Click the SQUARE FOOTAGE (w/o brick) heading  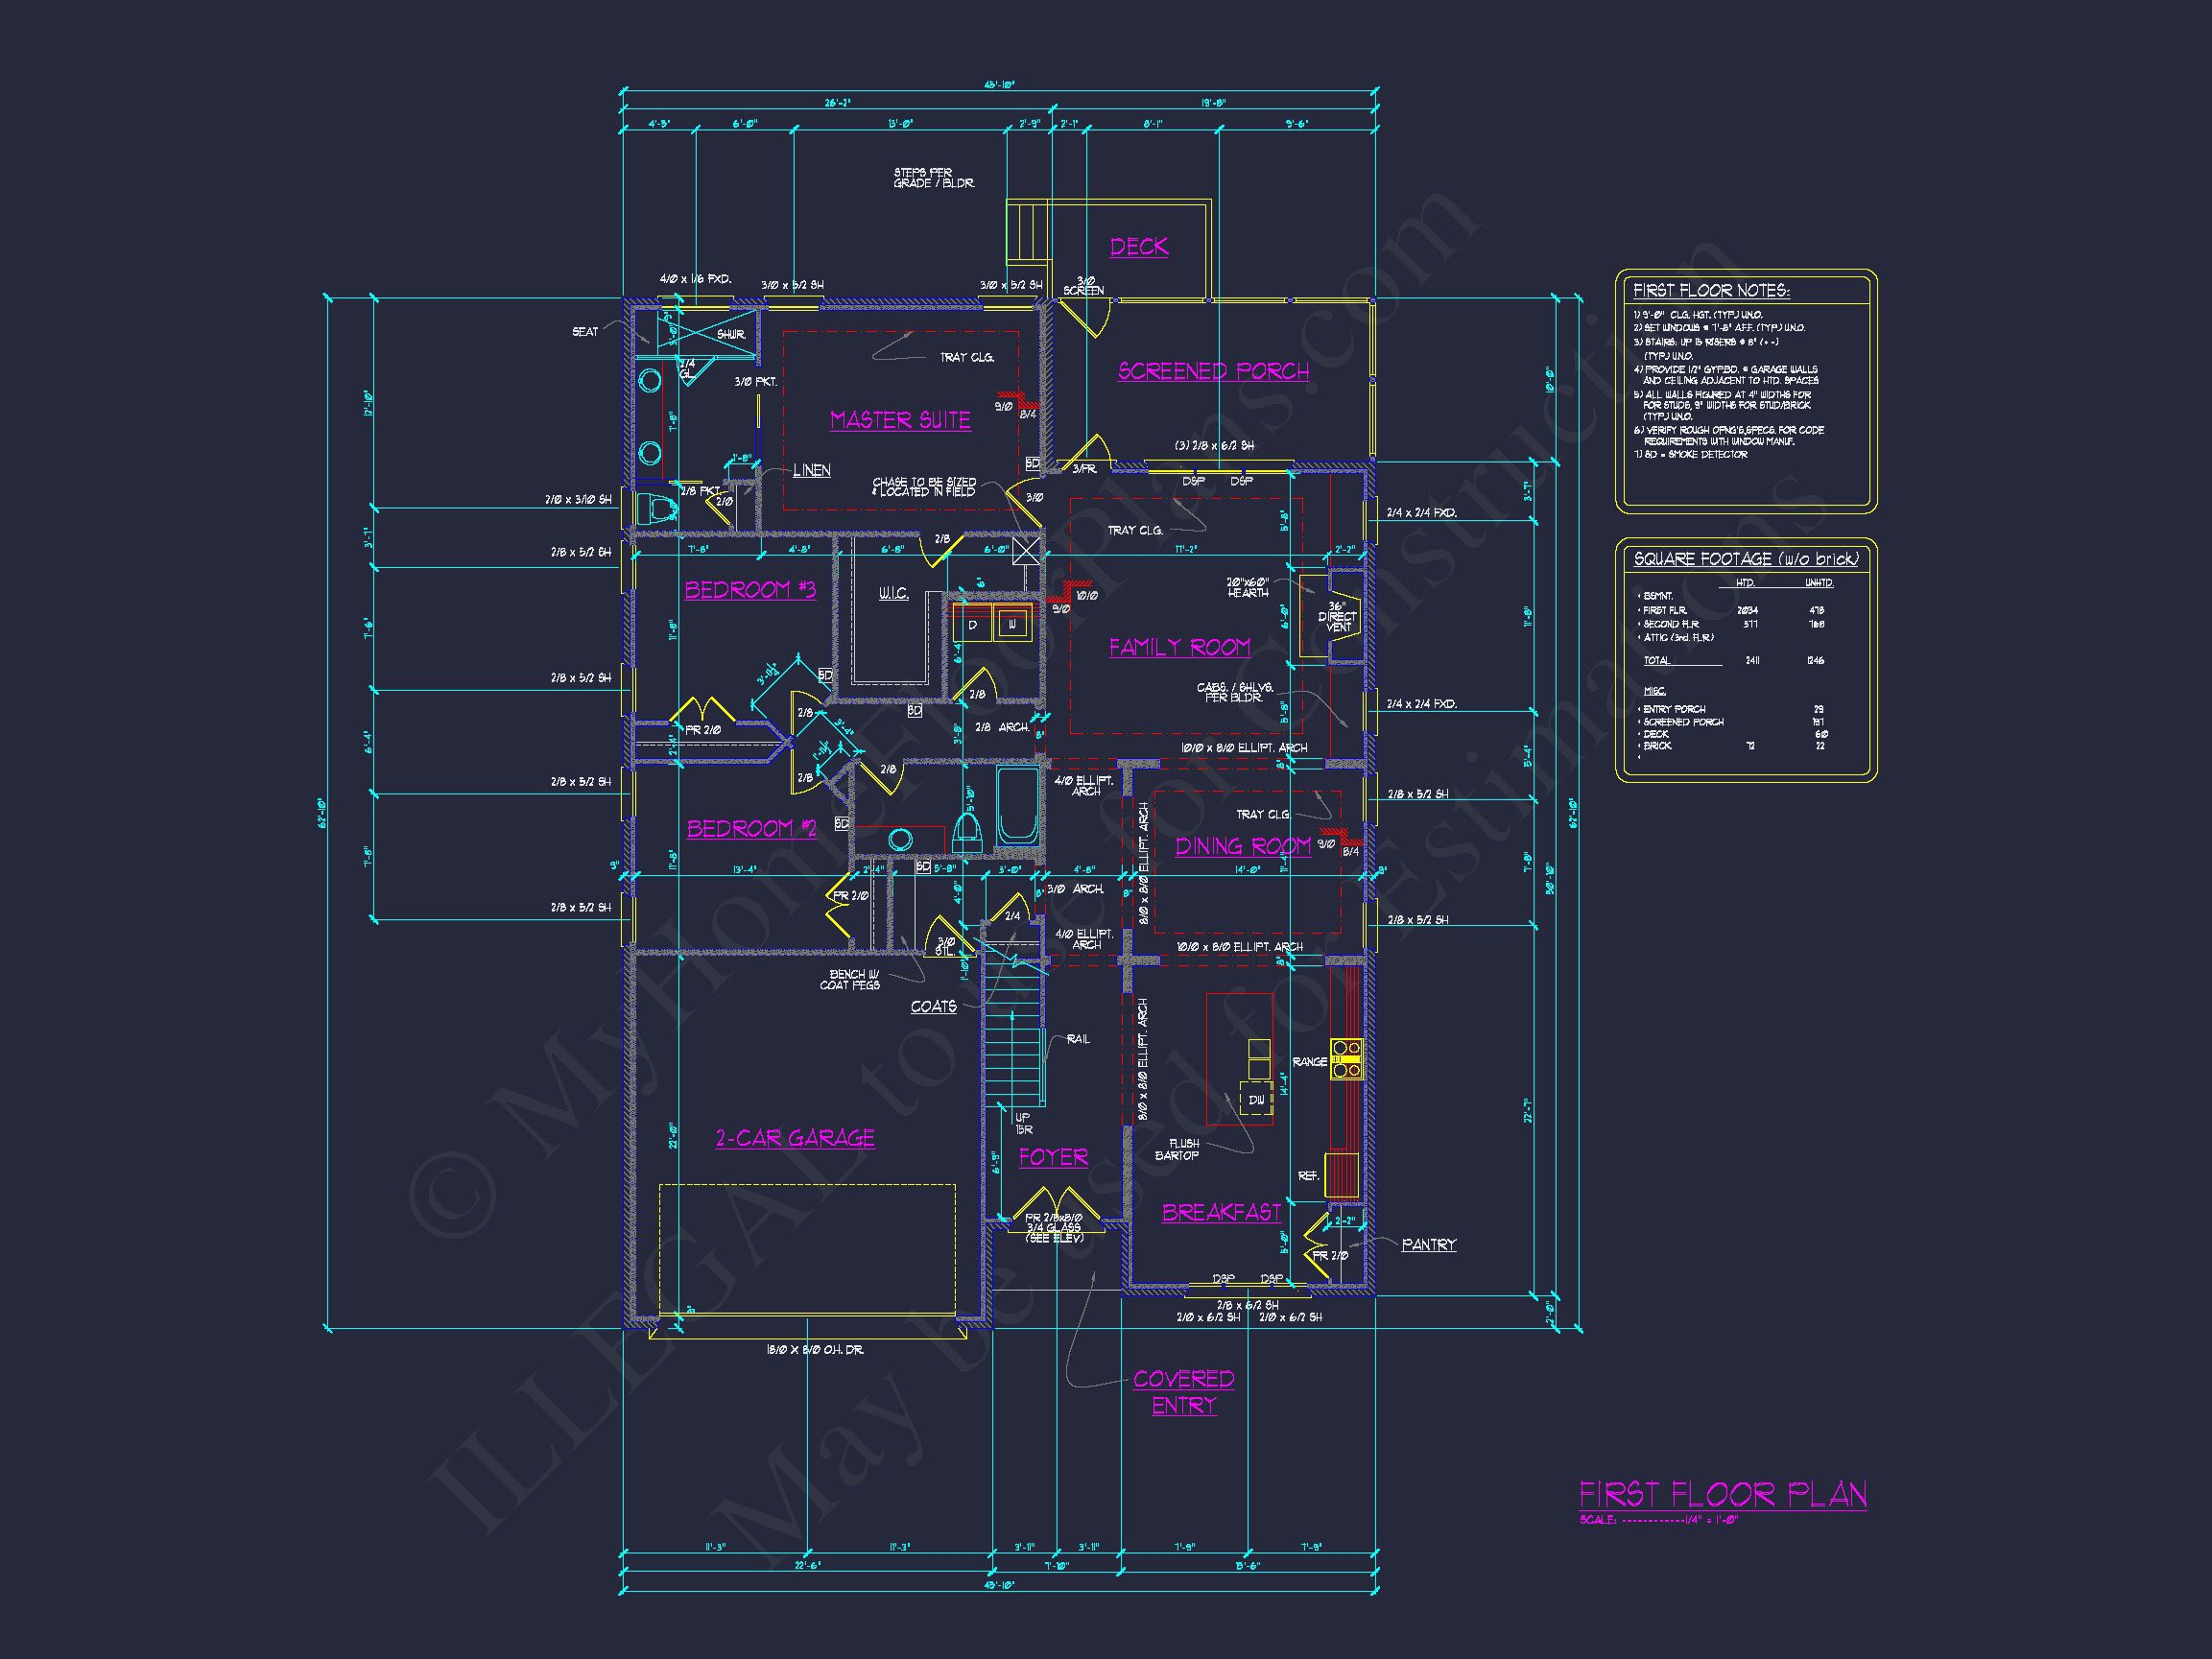[1746, 559]
